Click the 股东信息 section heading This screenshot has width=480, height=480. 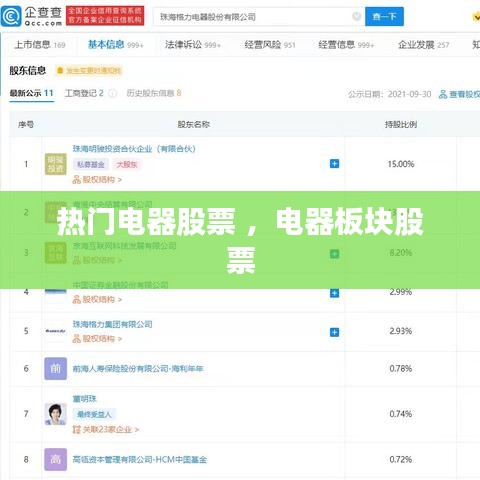pyautogui.click(x=27, y=70)
